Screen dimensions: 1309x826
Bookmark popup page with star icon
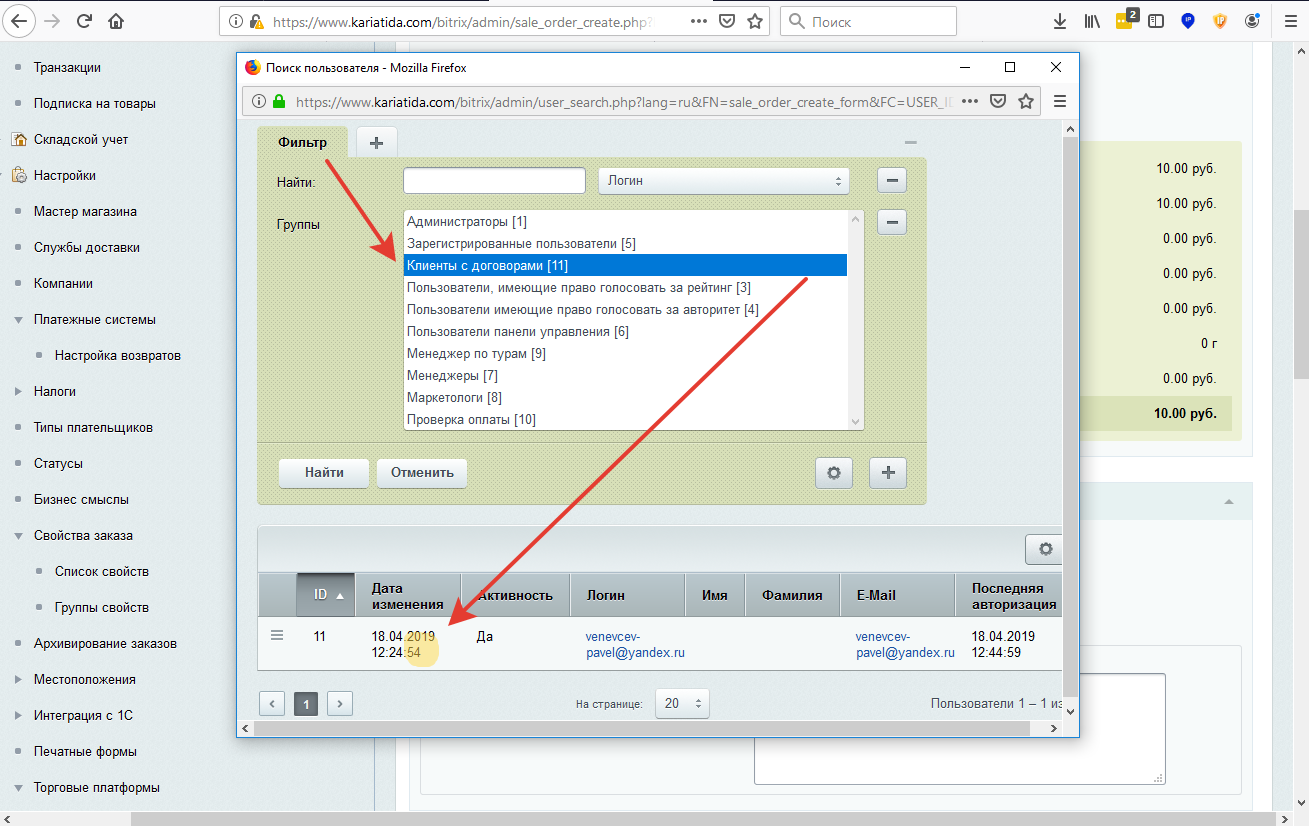click(x=1026, y=101)
